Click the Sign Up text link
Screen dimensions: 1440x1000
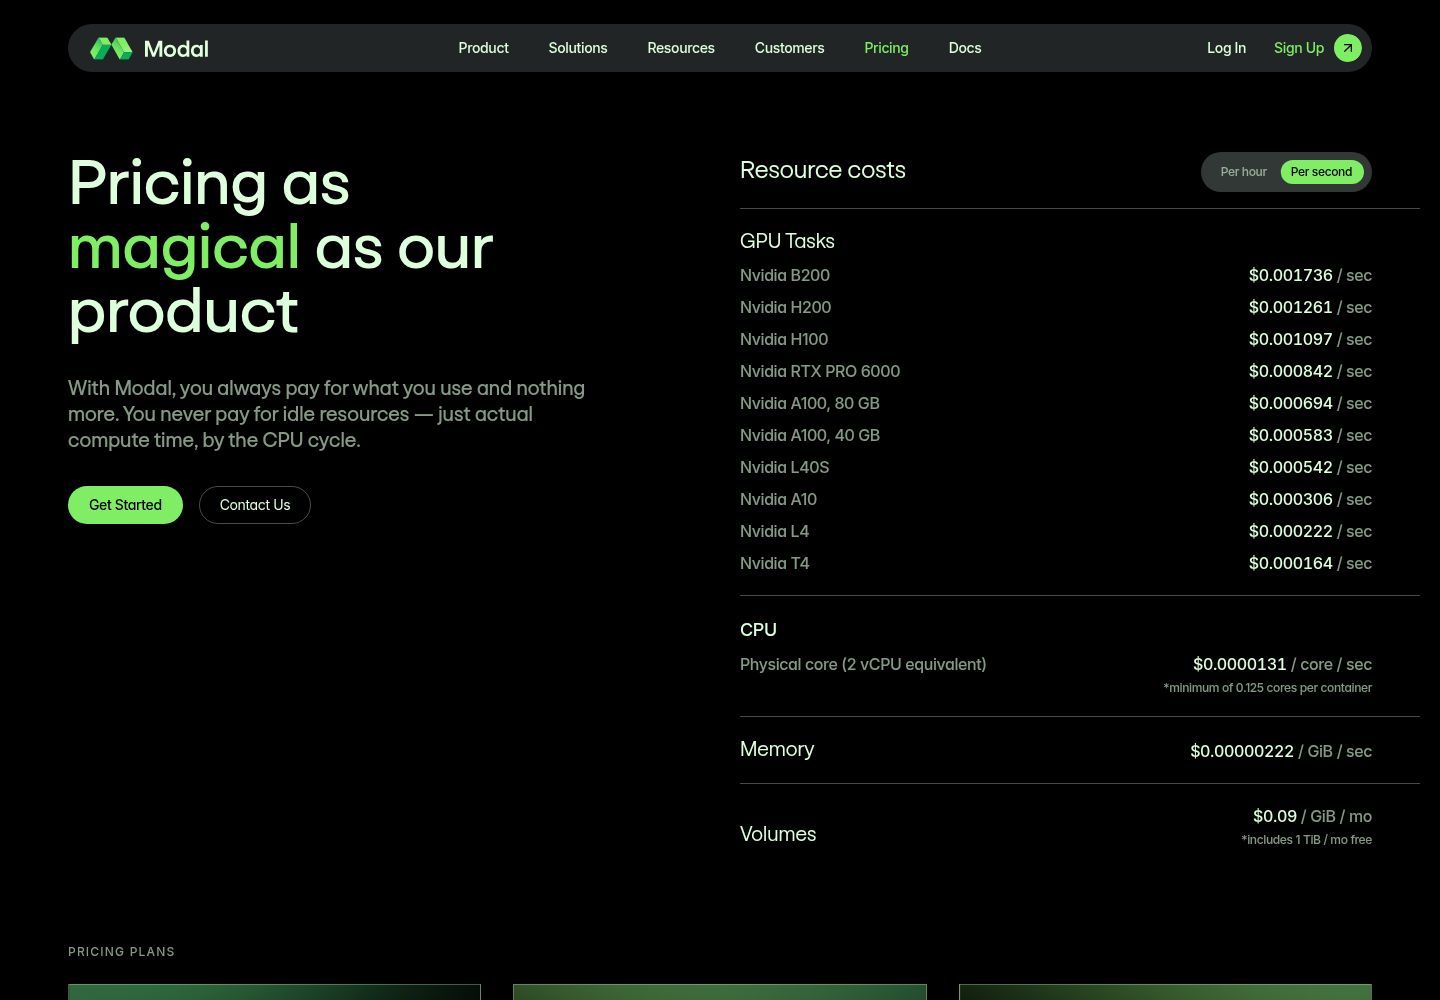click(x=1299, y=48)
